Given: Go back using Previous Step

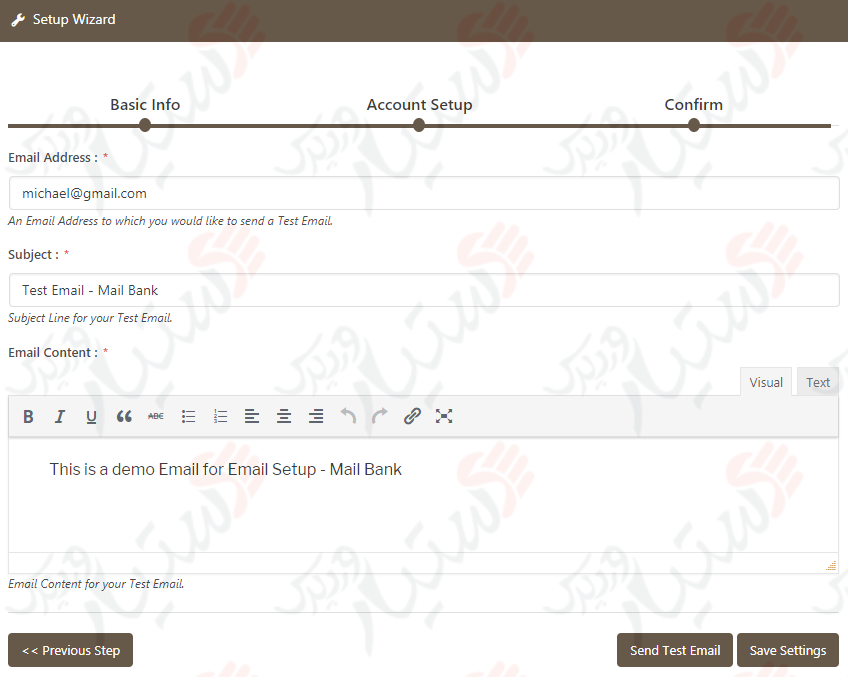Looking at the screenshot, I should 70,650.
